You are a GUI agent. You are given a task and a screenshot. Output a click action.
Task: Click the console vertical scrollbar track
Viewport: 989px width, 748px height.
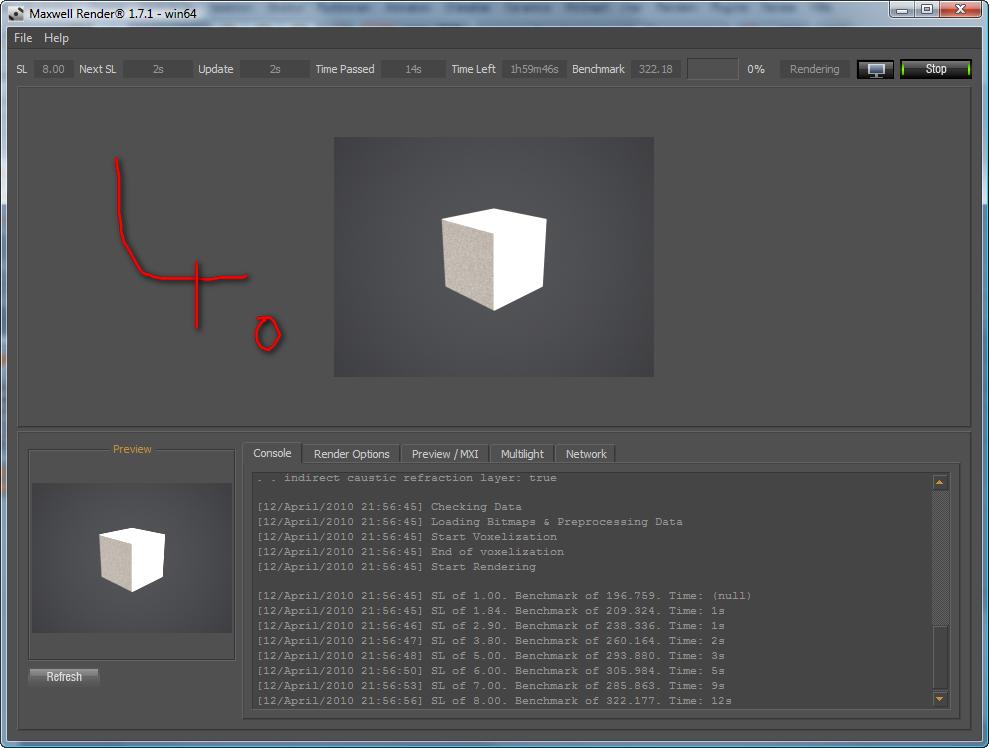click(940, 590)
